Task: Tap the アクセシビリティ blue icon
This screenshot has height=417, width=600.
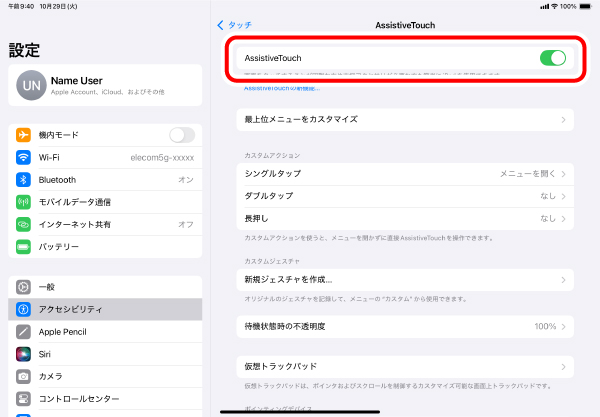Action: pyautogui.click(x=23, y=309)
